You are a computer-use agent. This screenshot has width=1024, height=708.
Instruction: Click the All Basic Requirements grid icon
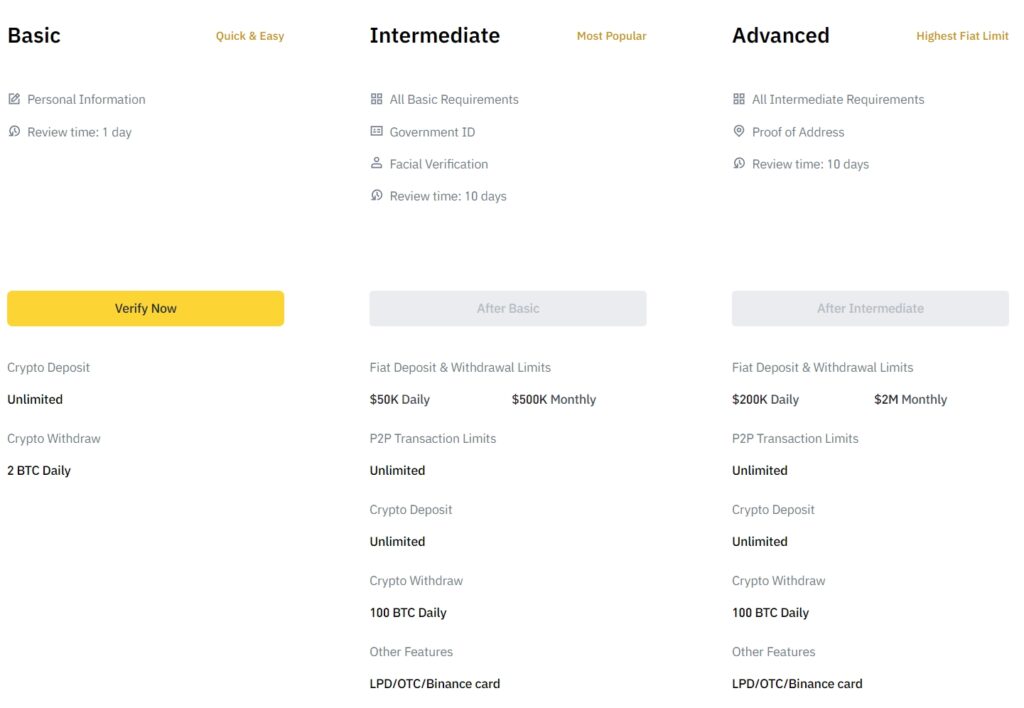point(376,99)
